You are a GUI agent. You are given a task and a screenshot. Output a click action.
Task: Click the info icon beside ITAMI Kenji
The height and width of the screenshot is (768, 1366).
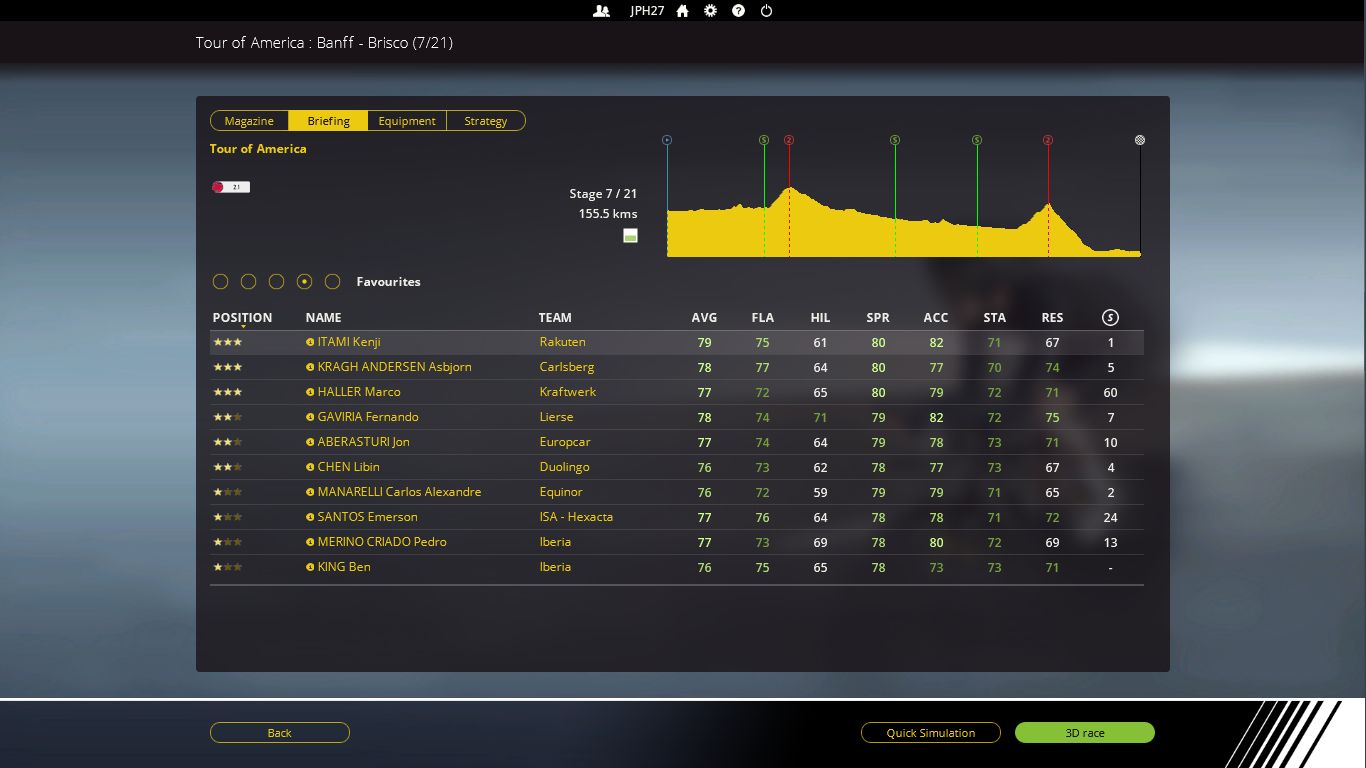coord(310,342)
